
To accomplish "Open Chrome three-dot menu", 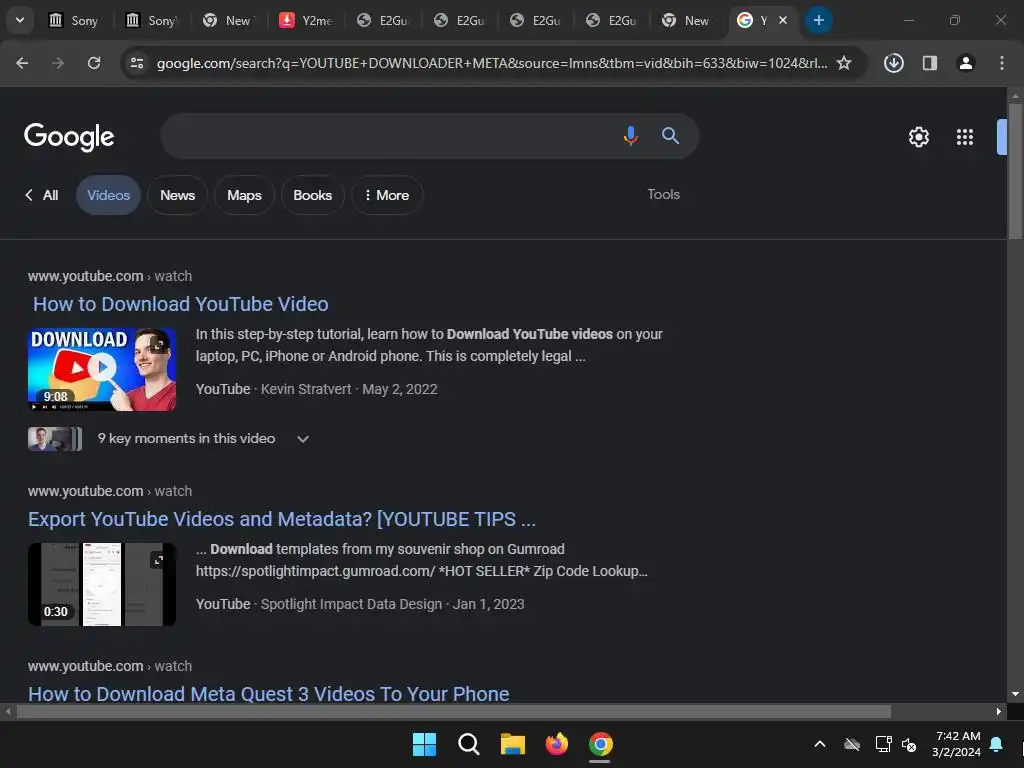I will (x=1001, y=63).
